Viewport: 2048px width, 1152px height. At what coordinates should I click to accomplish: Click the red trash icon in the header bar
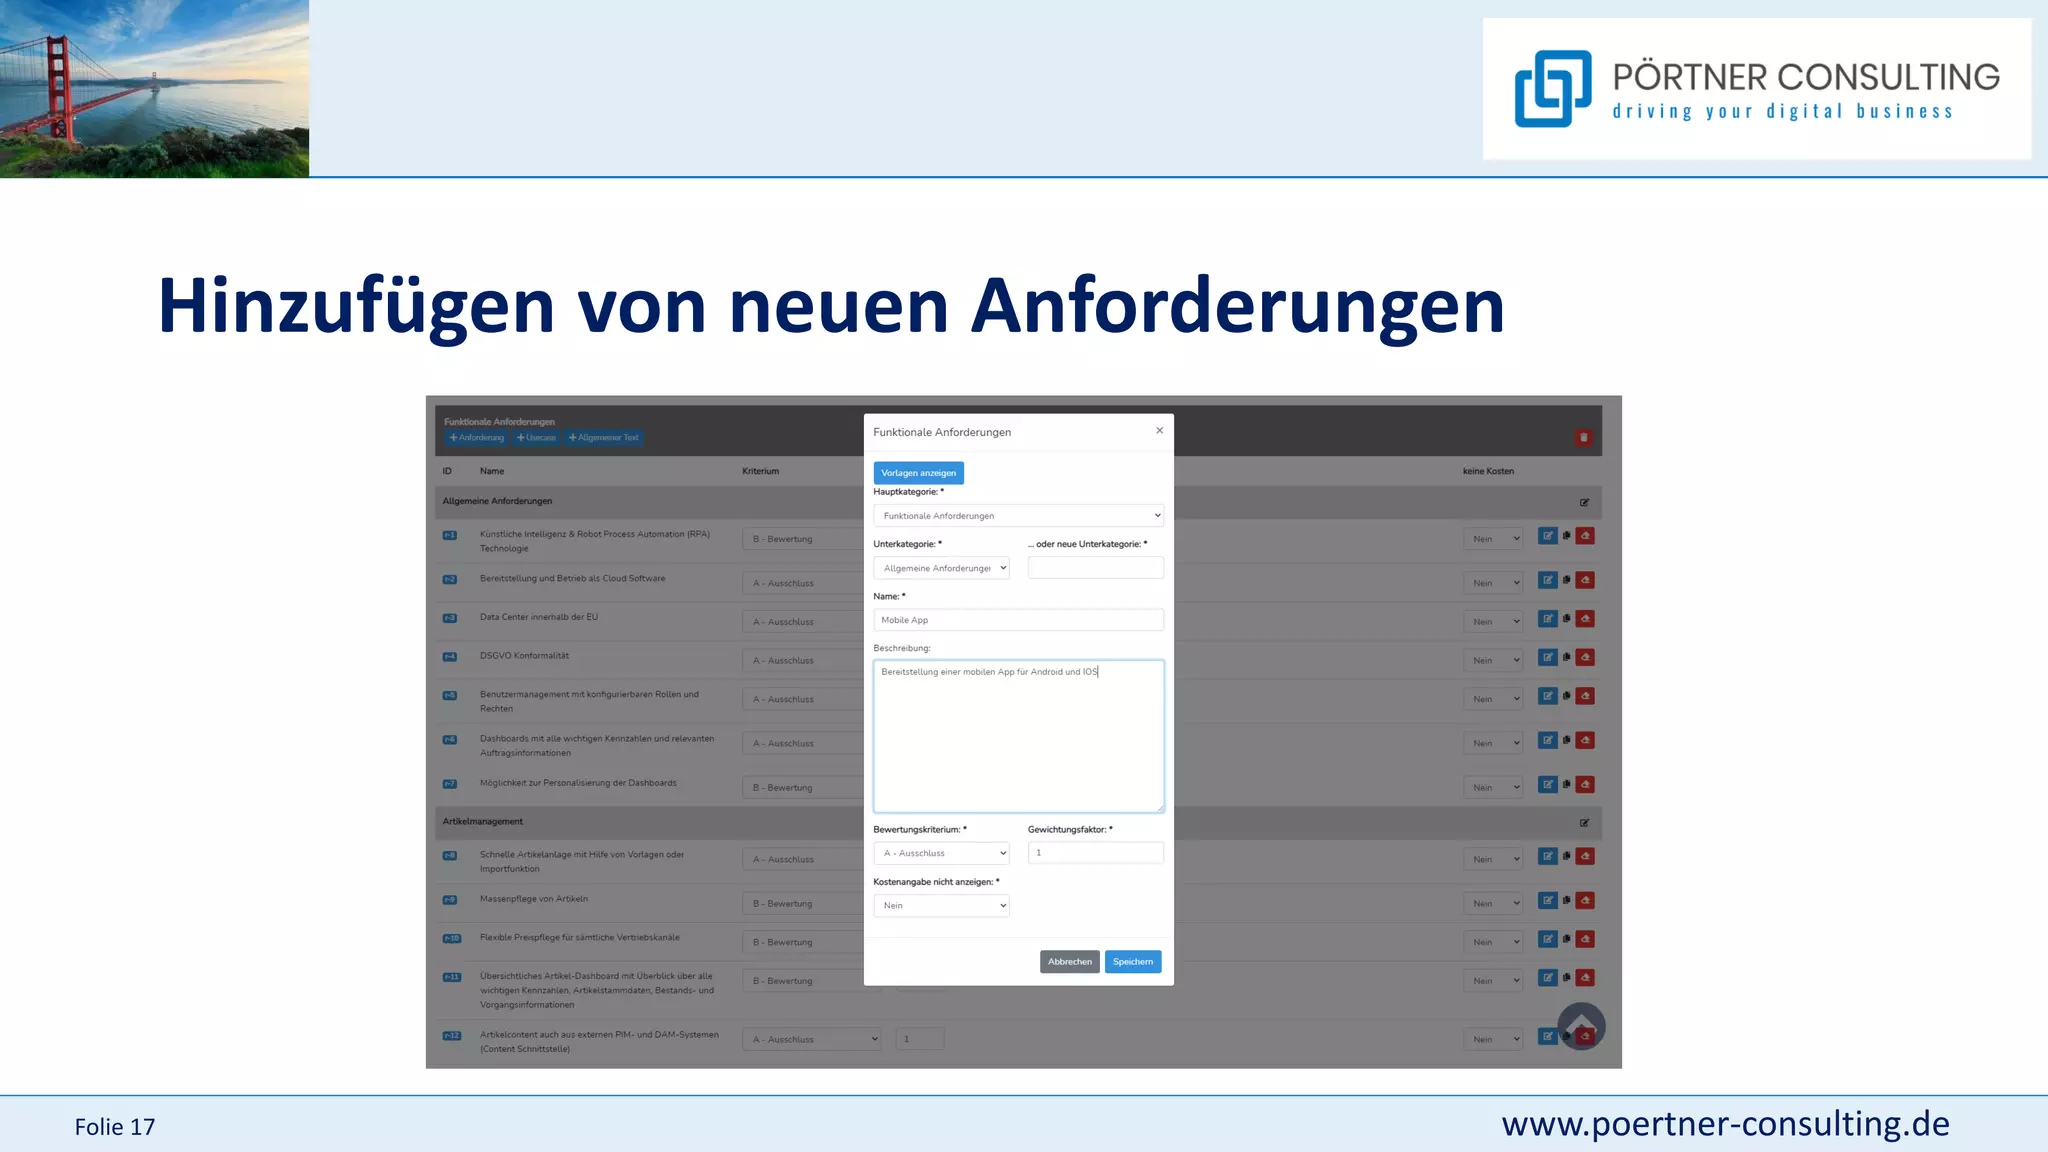1583,438
